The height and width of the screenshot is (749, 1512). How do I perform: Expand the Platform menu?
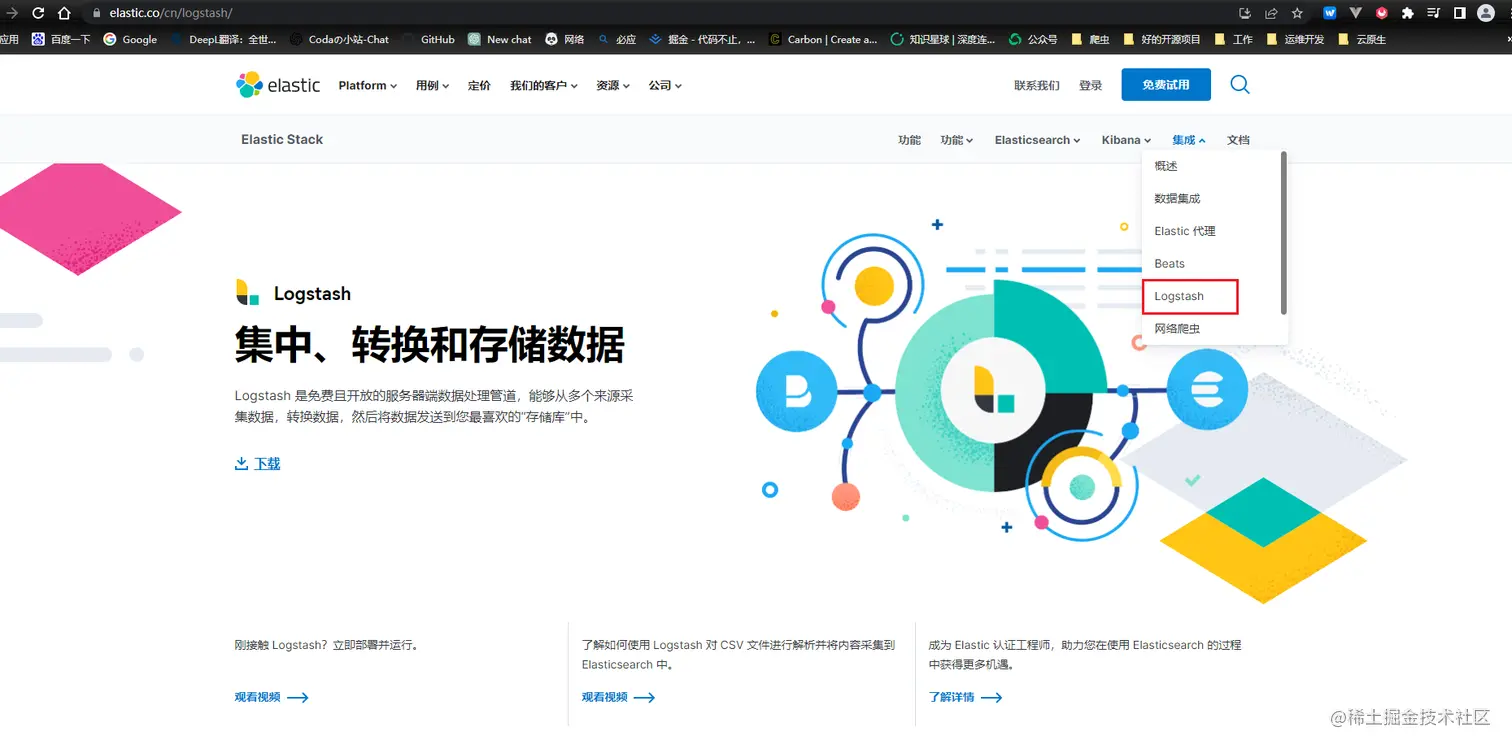tap(367, 85)
